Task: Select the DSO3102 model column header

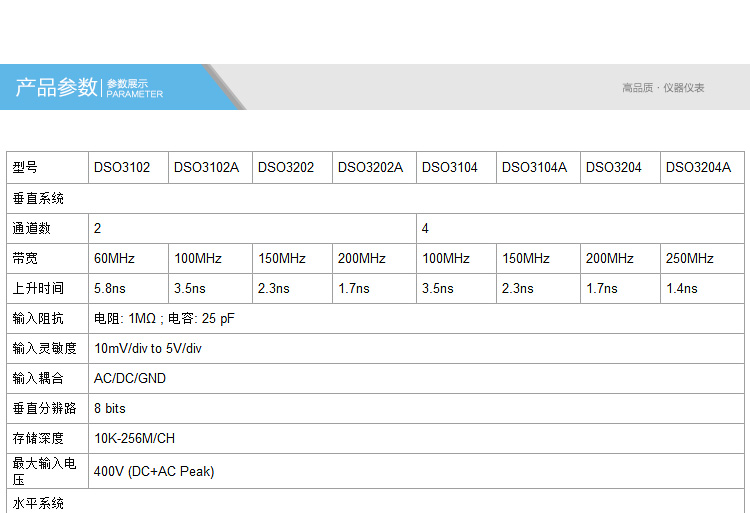Action: tap(122, 168)
